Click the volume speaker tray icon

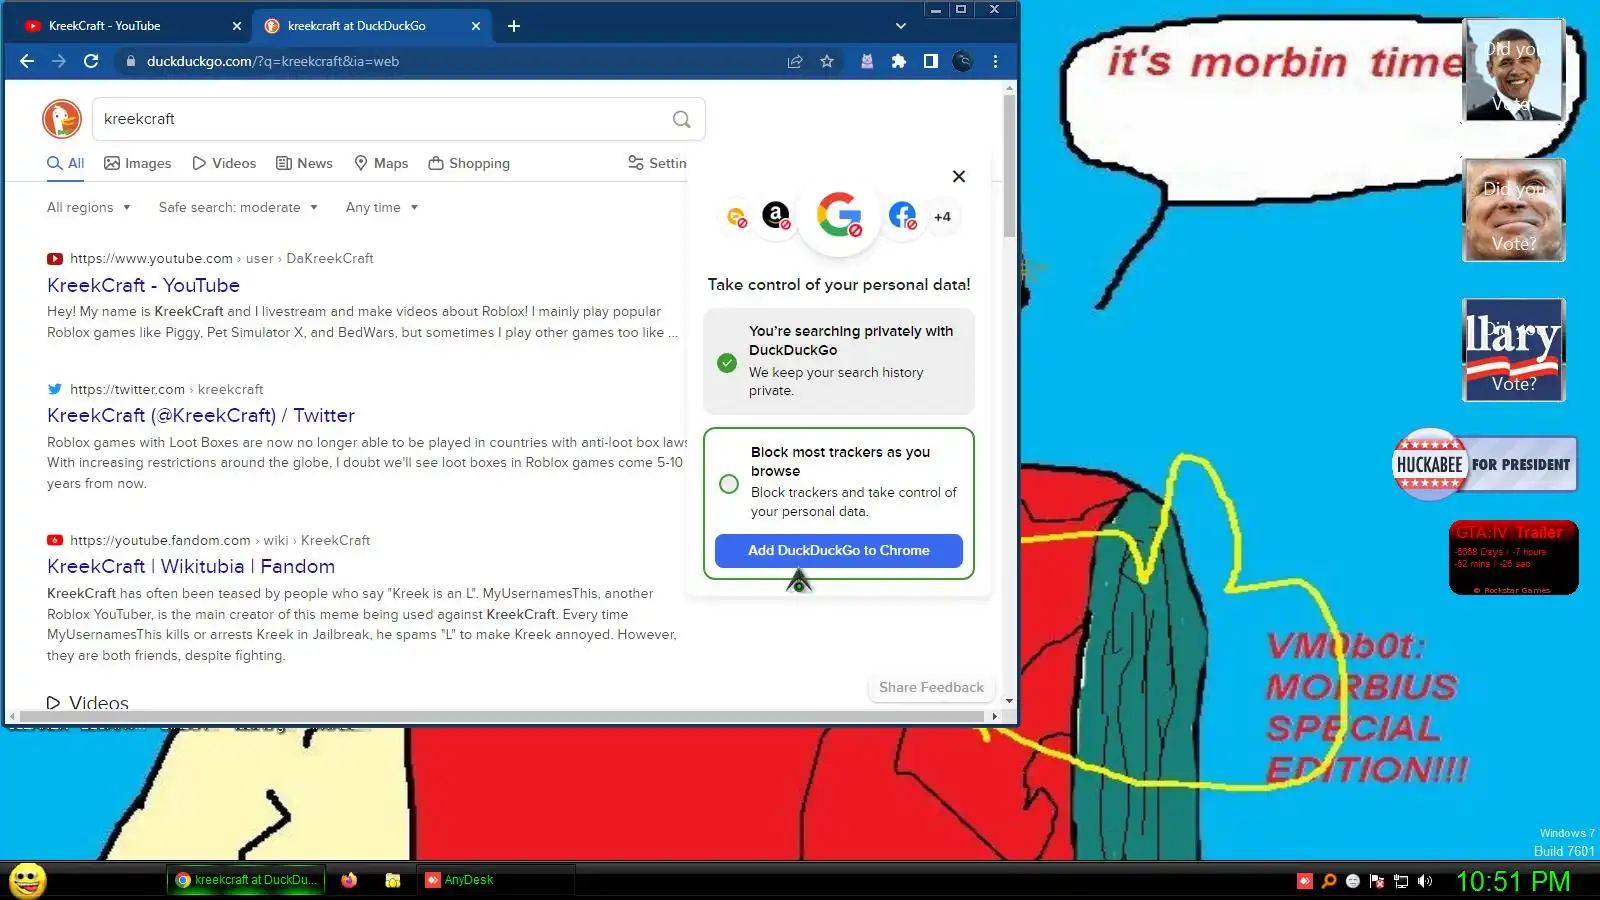pyautogui.click(x=1425, y=881)
